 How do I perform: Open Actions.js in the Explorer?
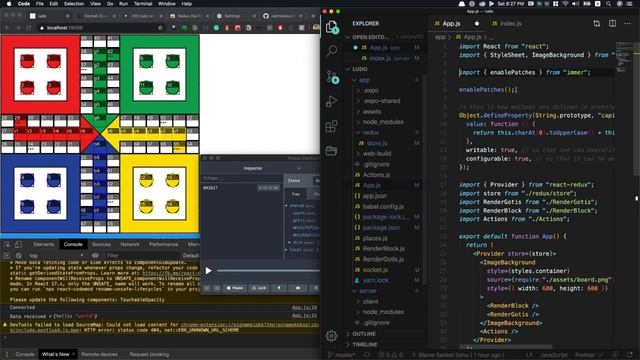[x=376, y=175]
